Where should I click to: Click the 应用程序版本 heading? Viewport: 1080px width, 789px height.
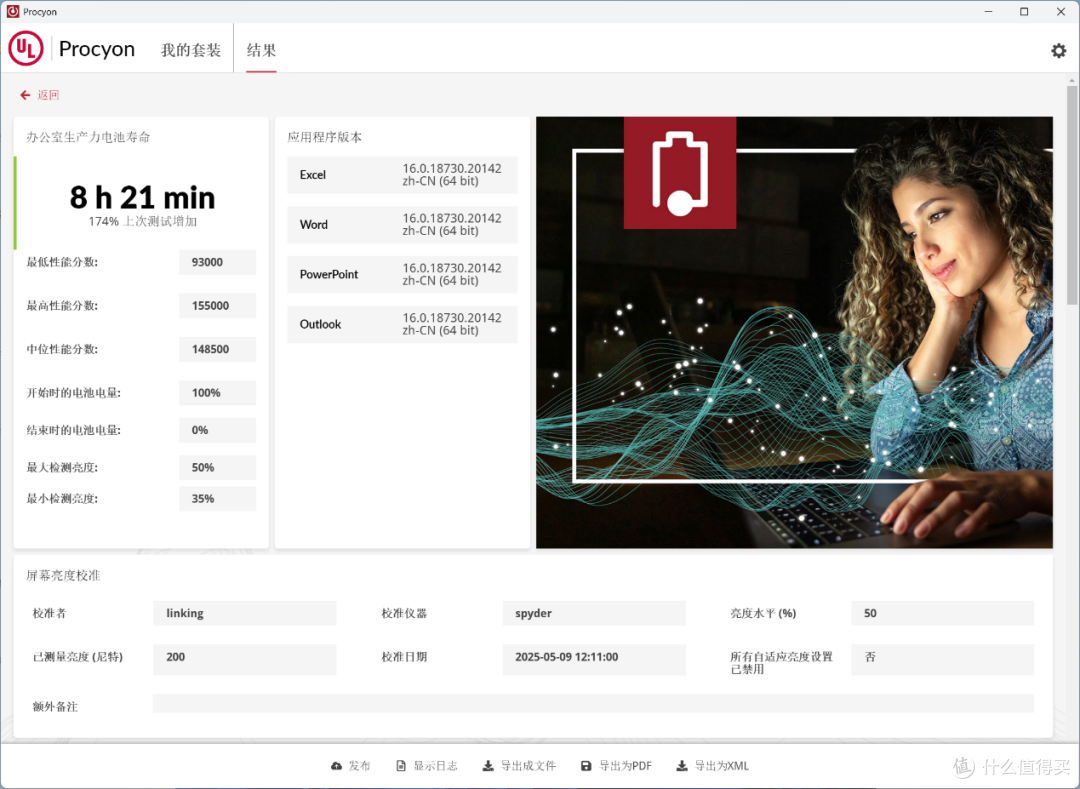coord(324,137)
